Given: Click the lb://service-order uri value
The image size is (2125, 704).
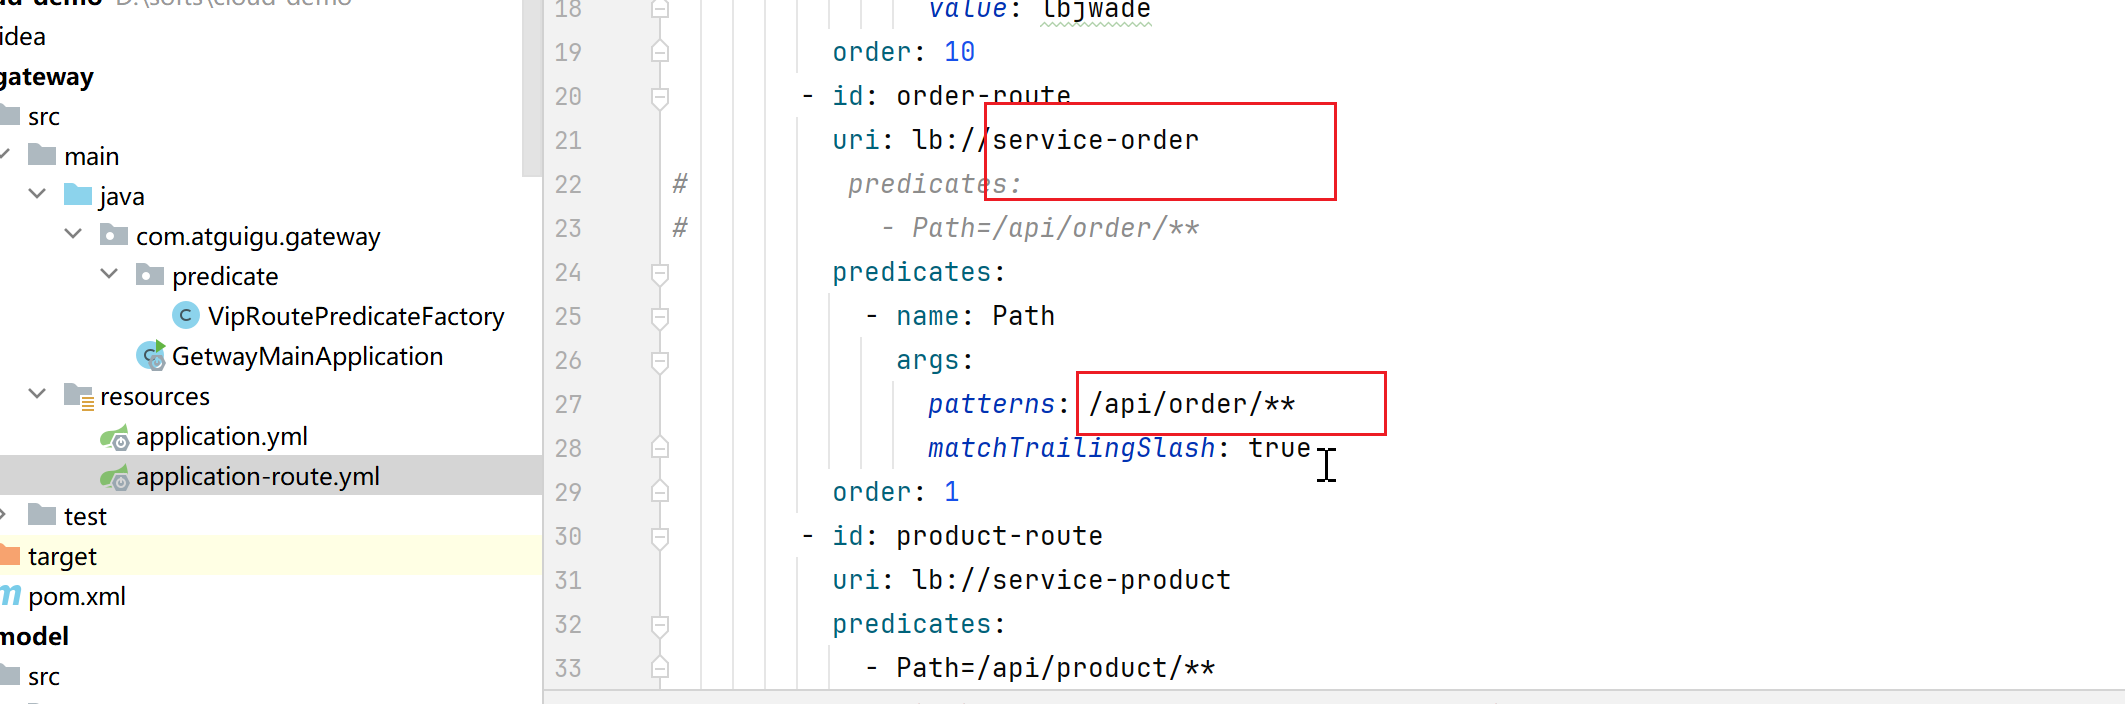Looking at the screenshot, I should (1055, 140).
